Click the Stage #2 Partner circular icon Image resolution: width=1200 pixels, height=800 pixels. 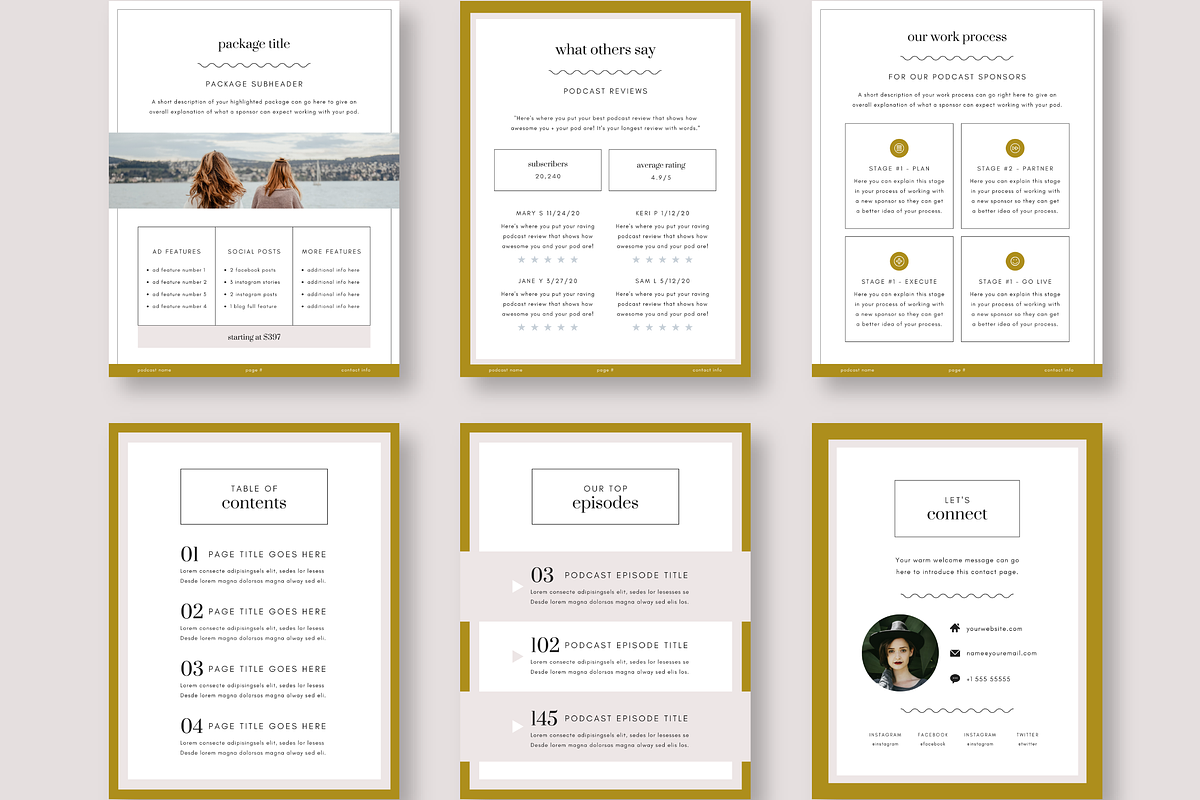(x=1015, y=148)
